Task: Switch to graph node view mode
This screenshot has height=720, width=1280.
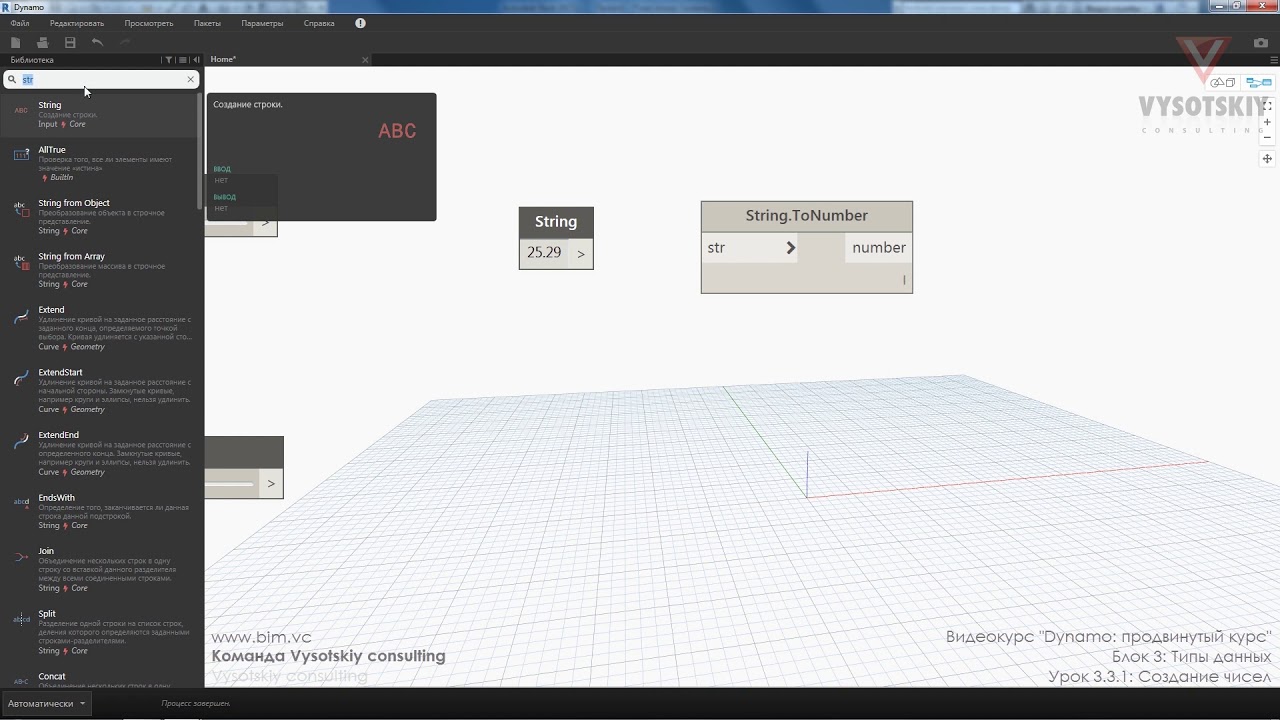Action: 1258,83
